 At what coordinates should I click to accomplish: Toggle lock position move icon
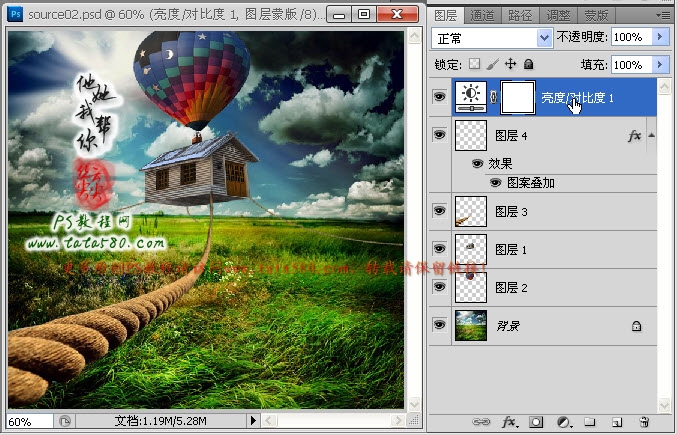[510, 64]
